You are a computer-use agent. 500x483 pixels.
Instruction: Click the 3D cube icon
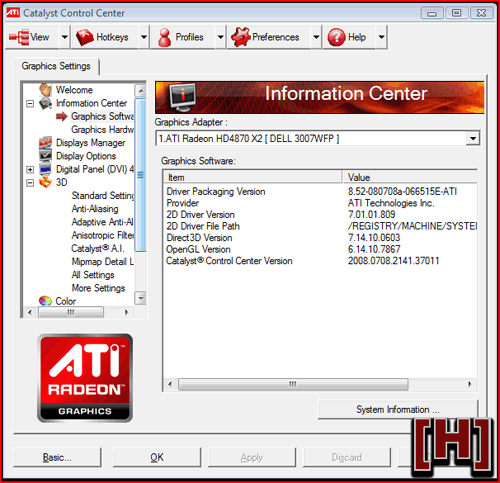click(x=45, y=182)
